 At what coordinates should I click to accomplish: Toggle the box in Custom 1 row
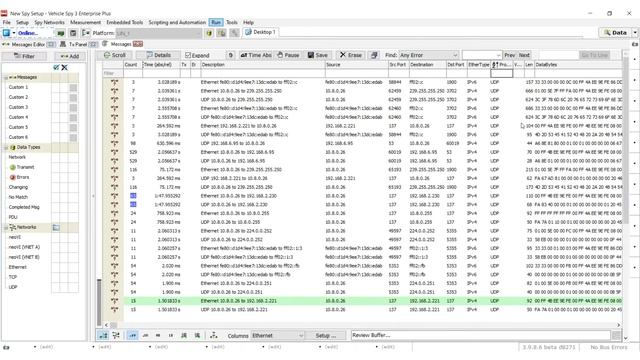[x=73, y=87]
